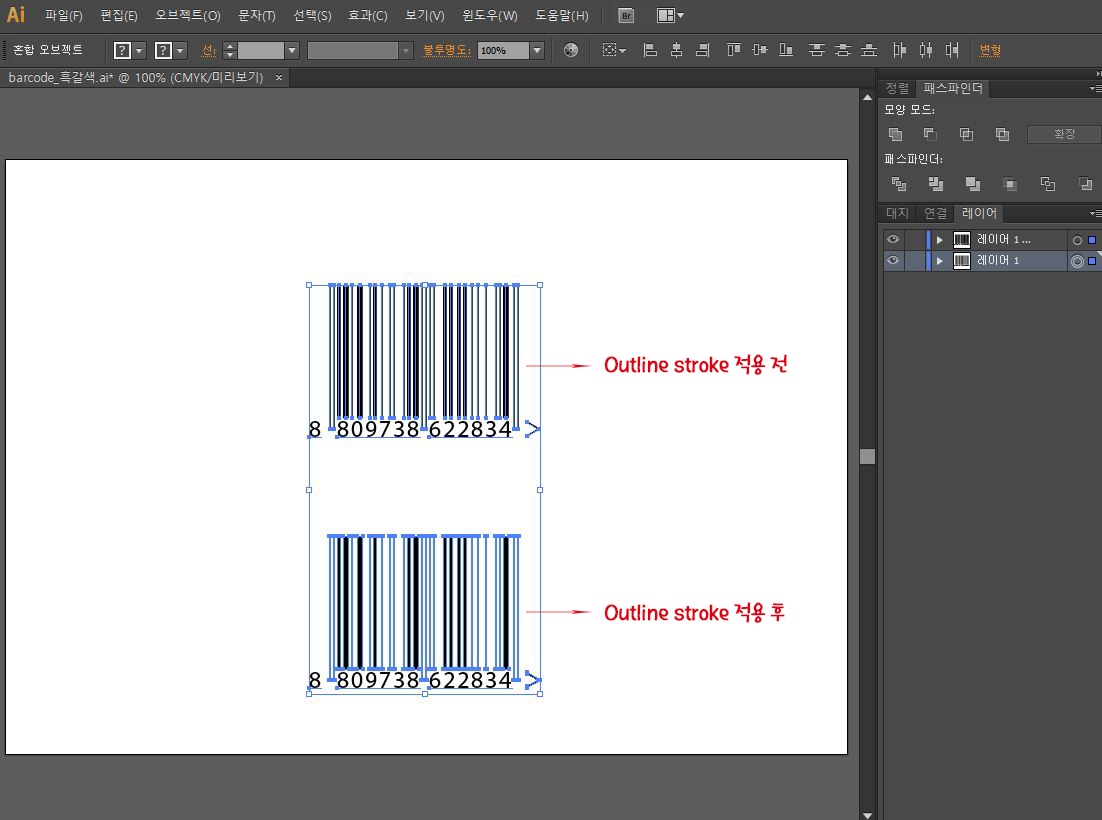Click the Outline pathfinder icon

pos(1048,184)
